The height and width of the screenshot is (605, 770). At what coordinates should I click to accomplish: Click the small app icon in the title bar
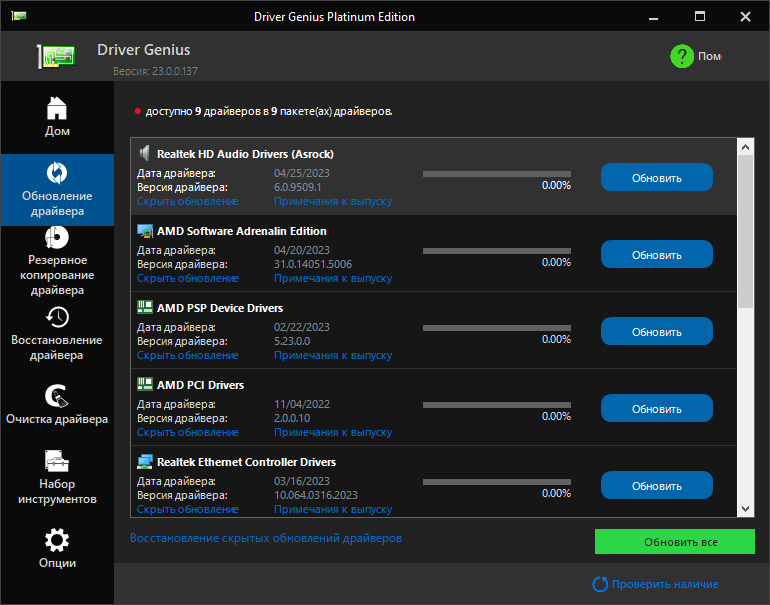19,16
